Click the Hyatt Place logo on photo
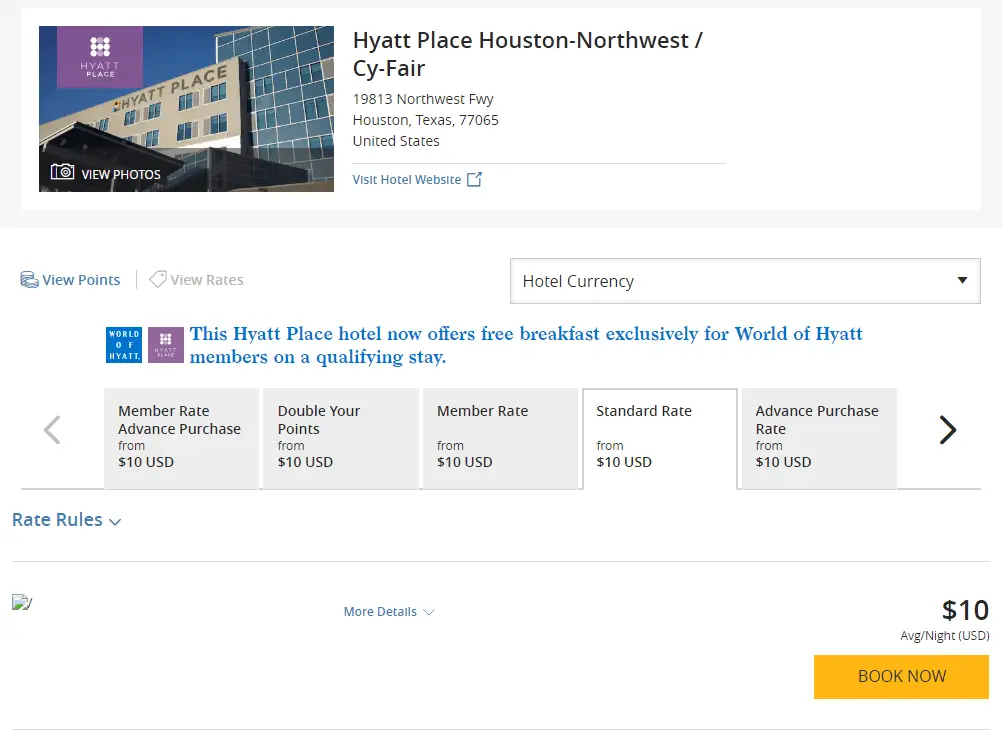 (x=99, y=57)
